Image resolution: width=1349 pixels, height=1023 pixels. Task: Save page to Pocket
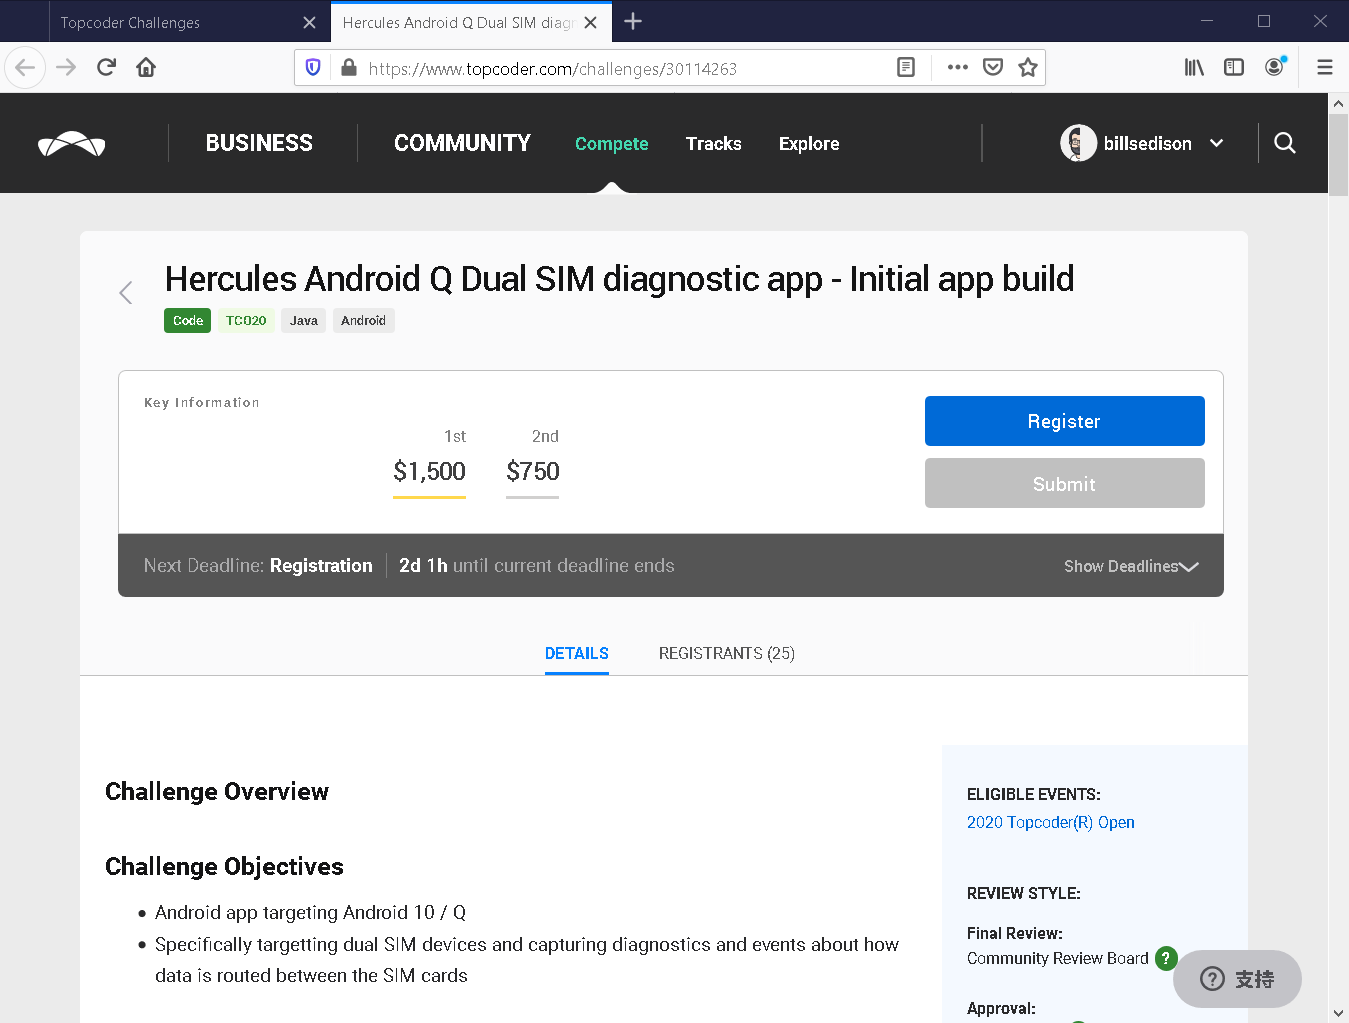click(993, 67)
